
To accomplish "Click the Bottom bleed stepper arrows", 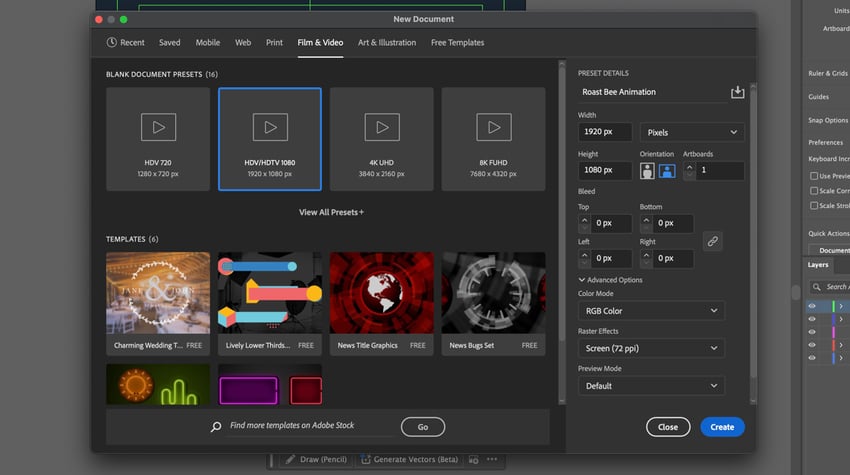I will coord(646,223).
